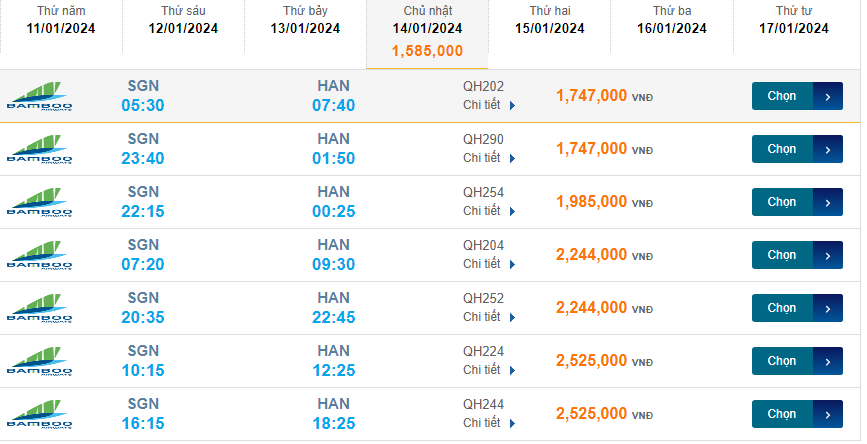Select Thứ bảy 13/01/2024 date tab
867x444 pixels.
305,21
